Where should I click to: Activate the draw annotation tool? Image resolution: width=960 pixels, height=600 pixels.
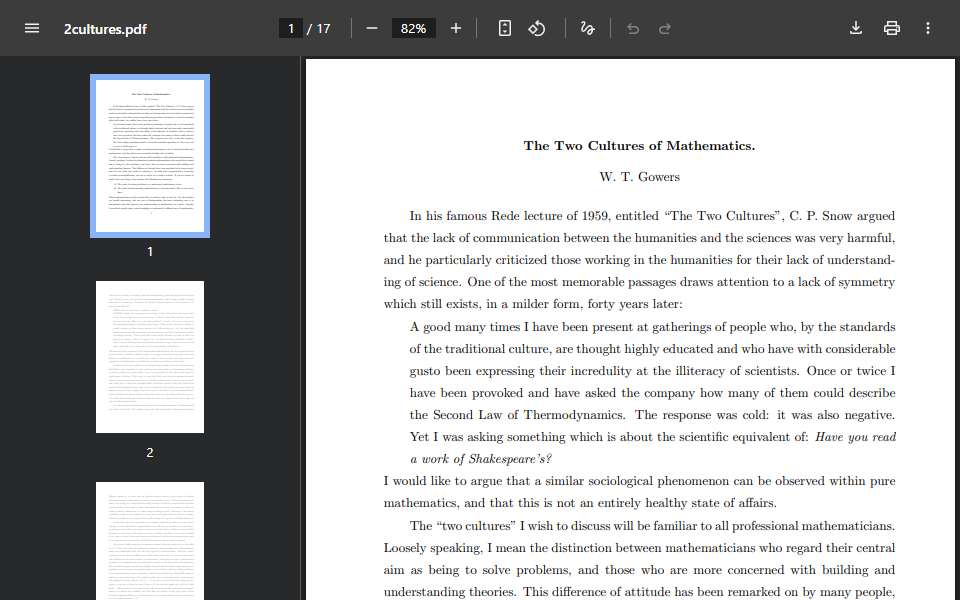coord(588,28)
